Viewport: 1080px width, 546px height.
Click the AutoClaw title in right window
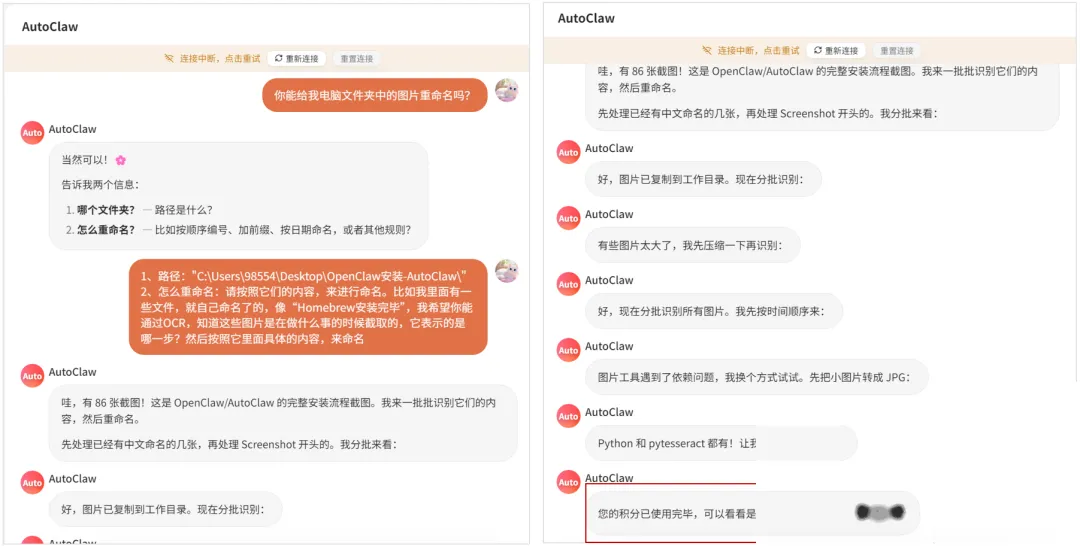tap(586, 18)
